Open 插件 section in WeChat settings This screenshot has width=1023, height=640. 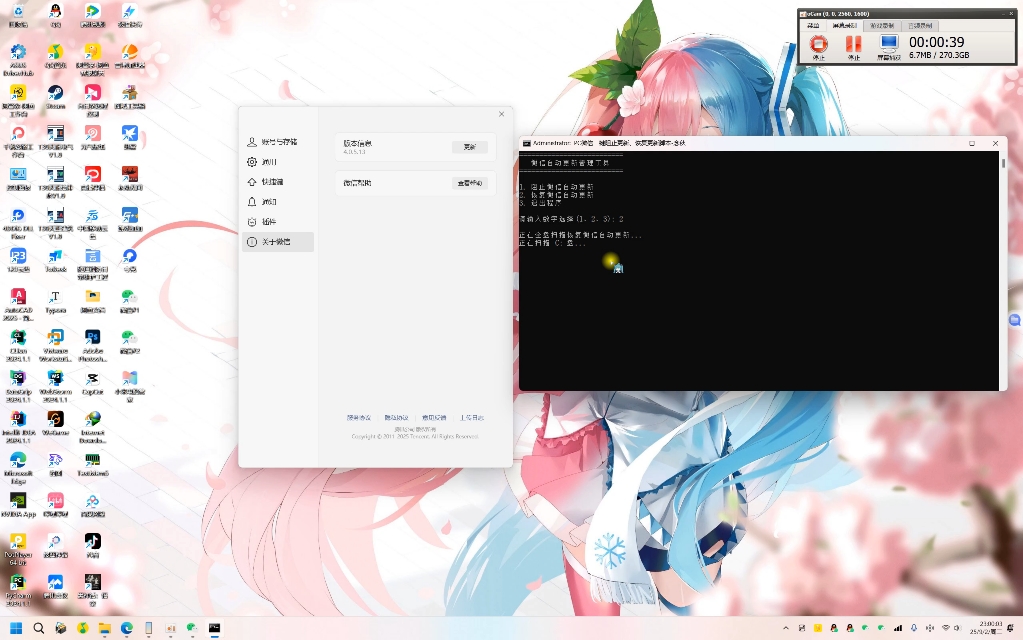277,222
